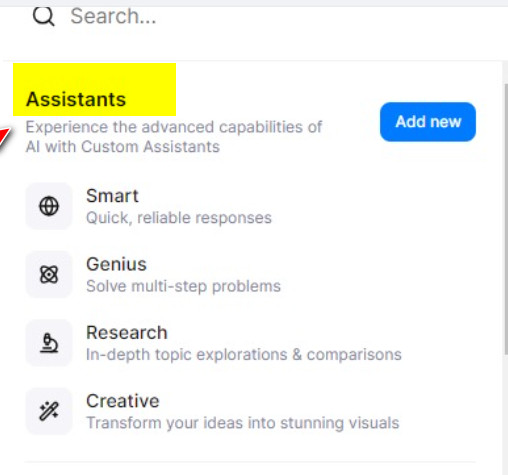
Task: Click the Add new button
Action: [428, 122]
